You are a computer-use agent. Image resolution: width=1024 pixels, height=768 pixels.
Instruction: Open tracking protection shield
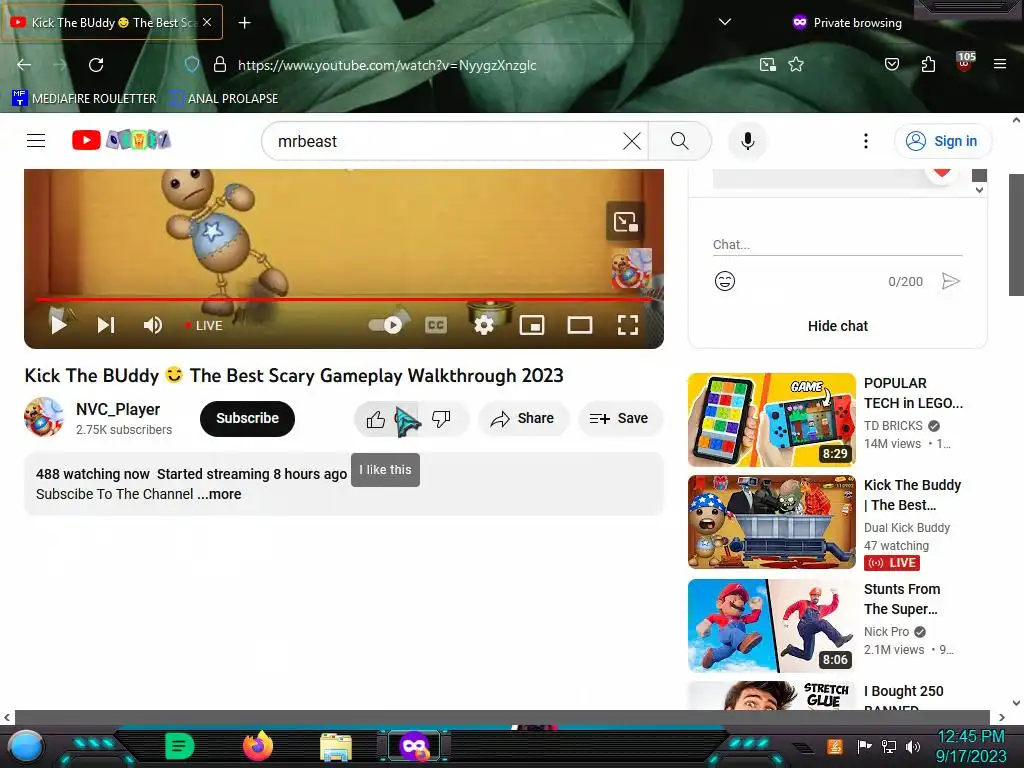coord(191,64)
